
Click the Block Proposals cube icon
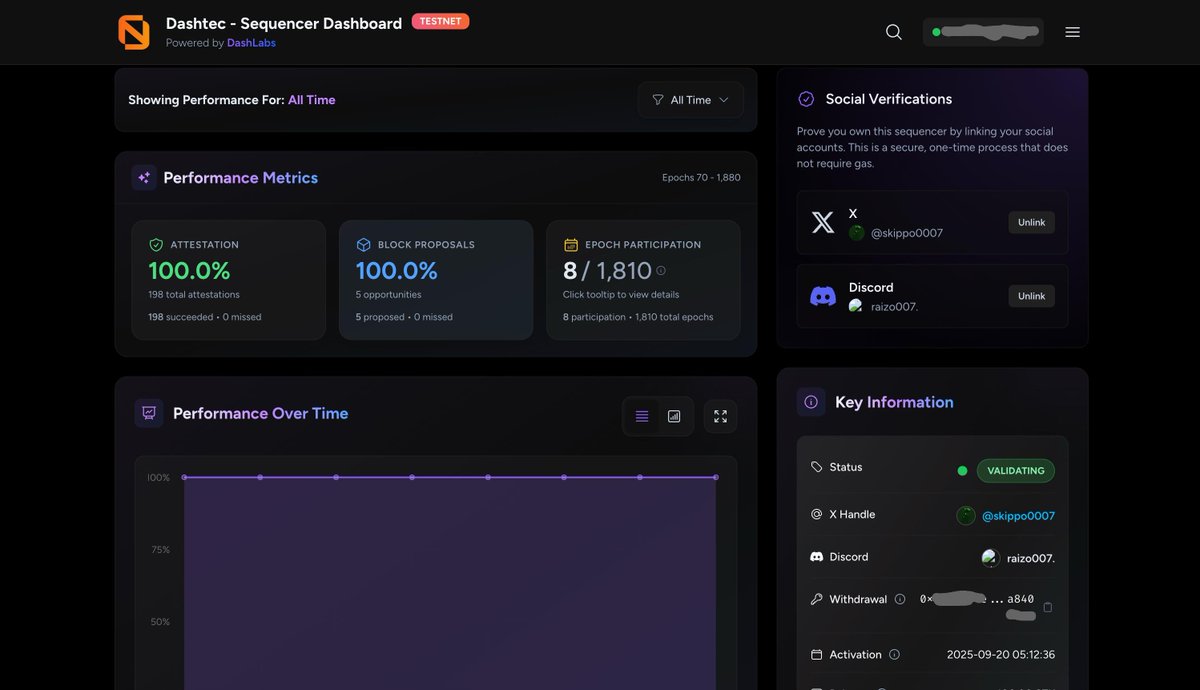click(x=363, y=244)
